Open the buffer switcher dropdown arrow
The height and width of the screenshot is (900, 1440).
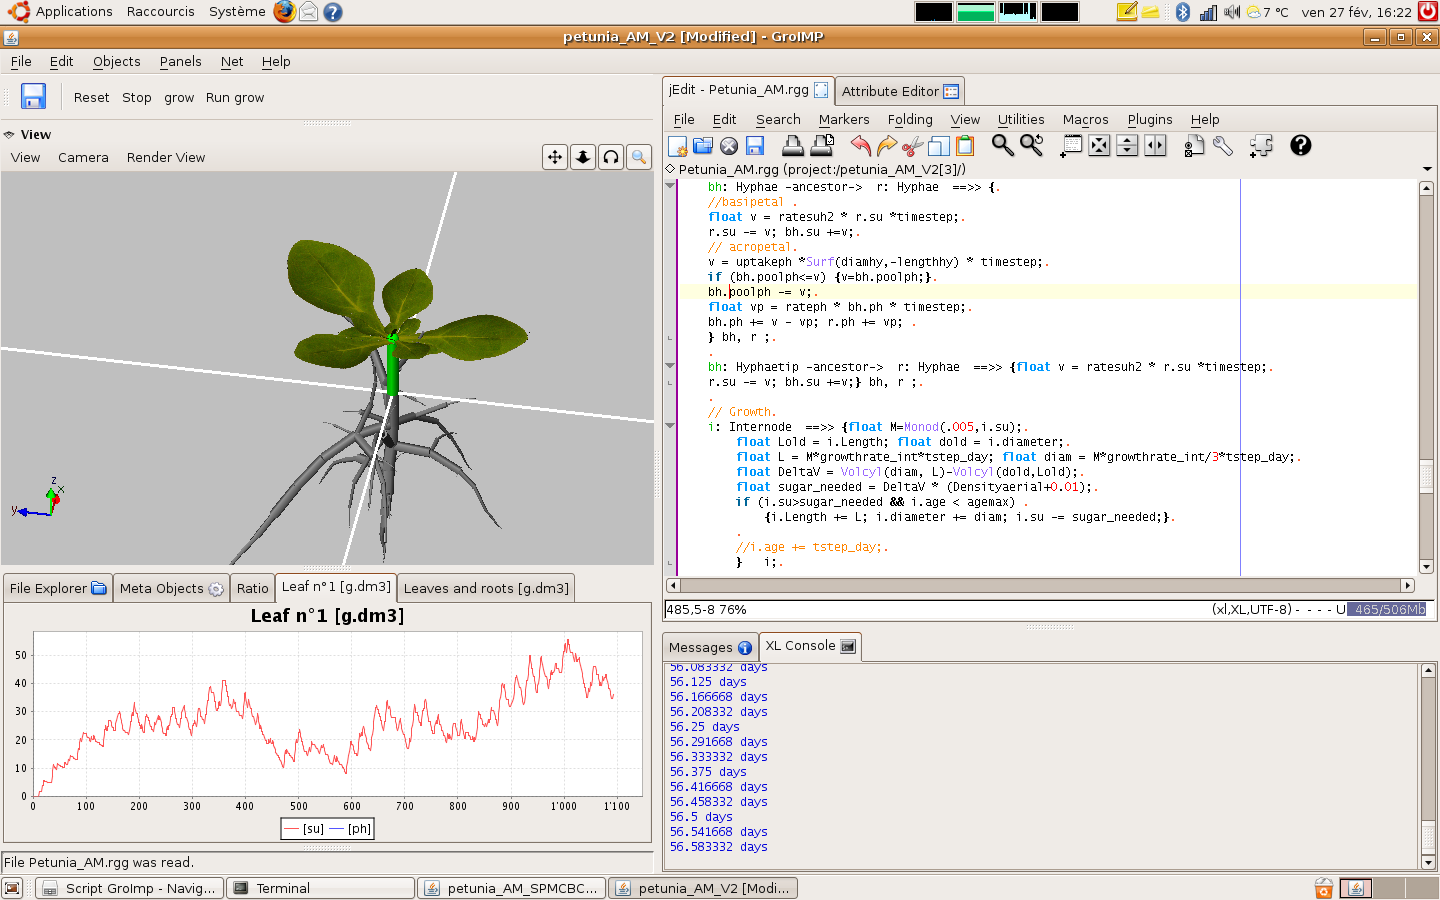(x=1427, y=169)
